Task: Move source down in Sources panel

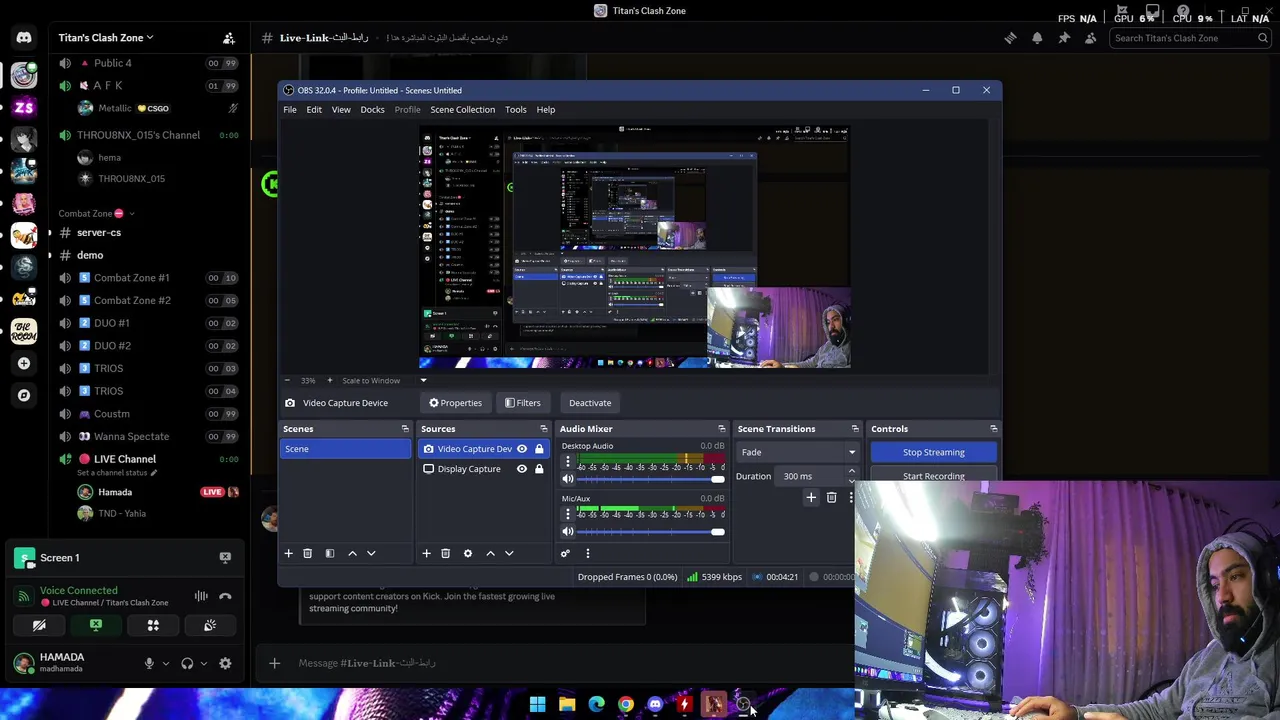Action: tap(509, 553)
